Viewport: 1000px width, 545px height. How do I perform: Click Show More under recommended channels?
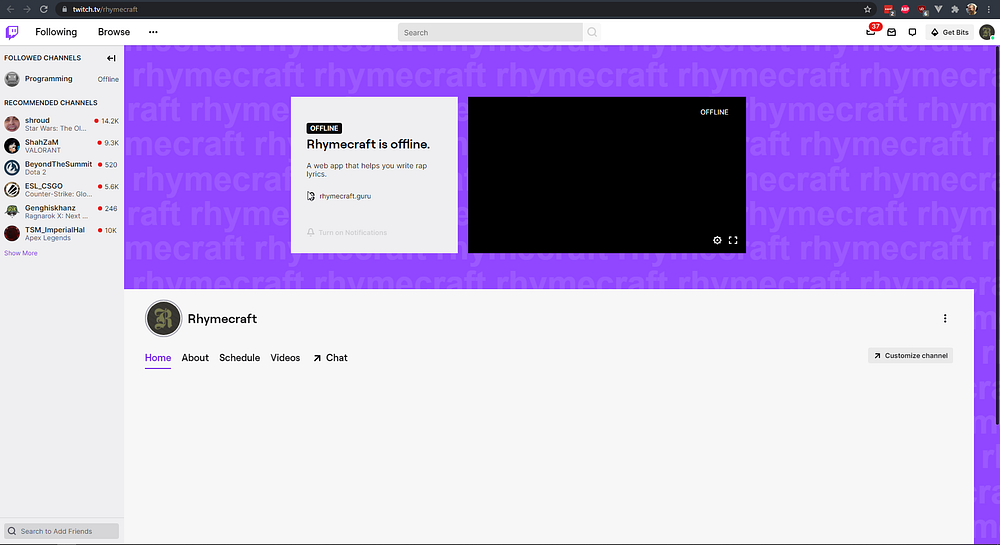(x=20, y=253)
